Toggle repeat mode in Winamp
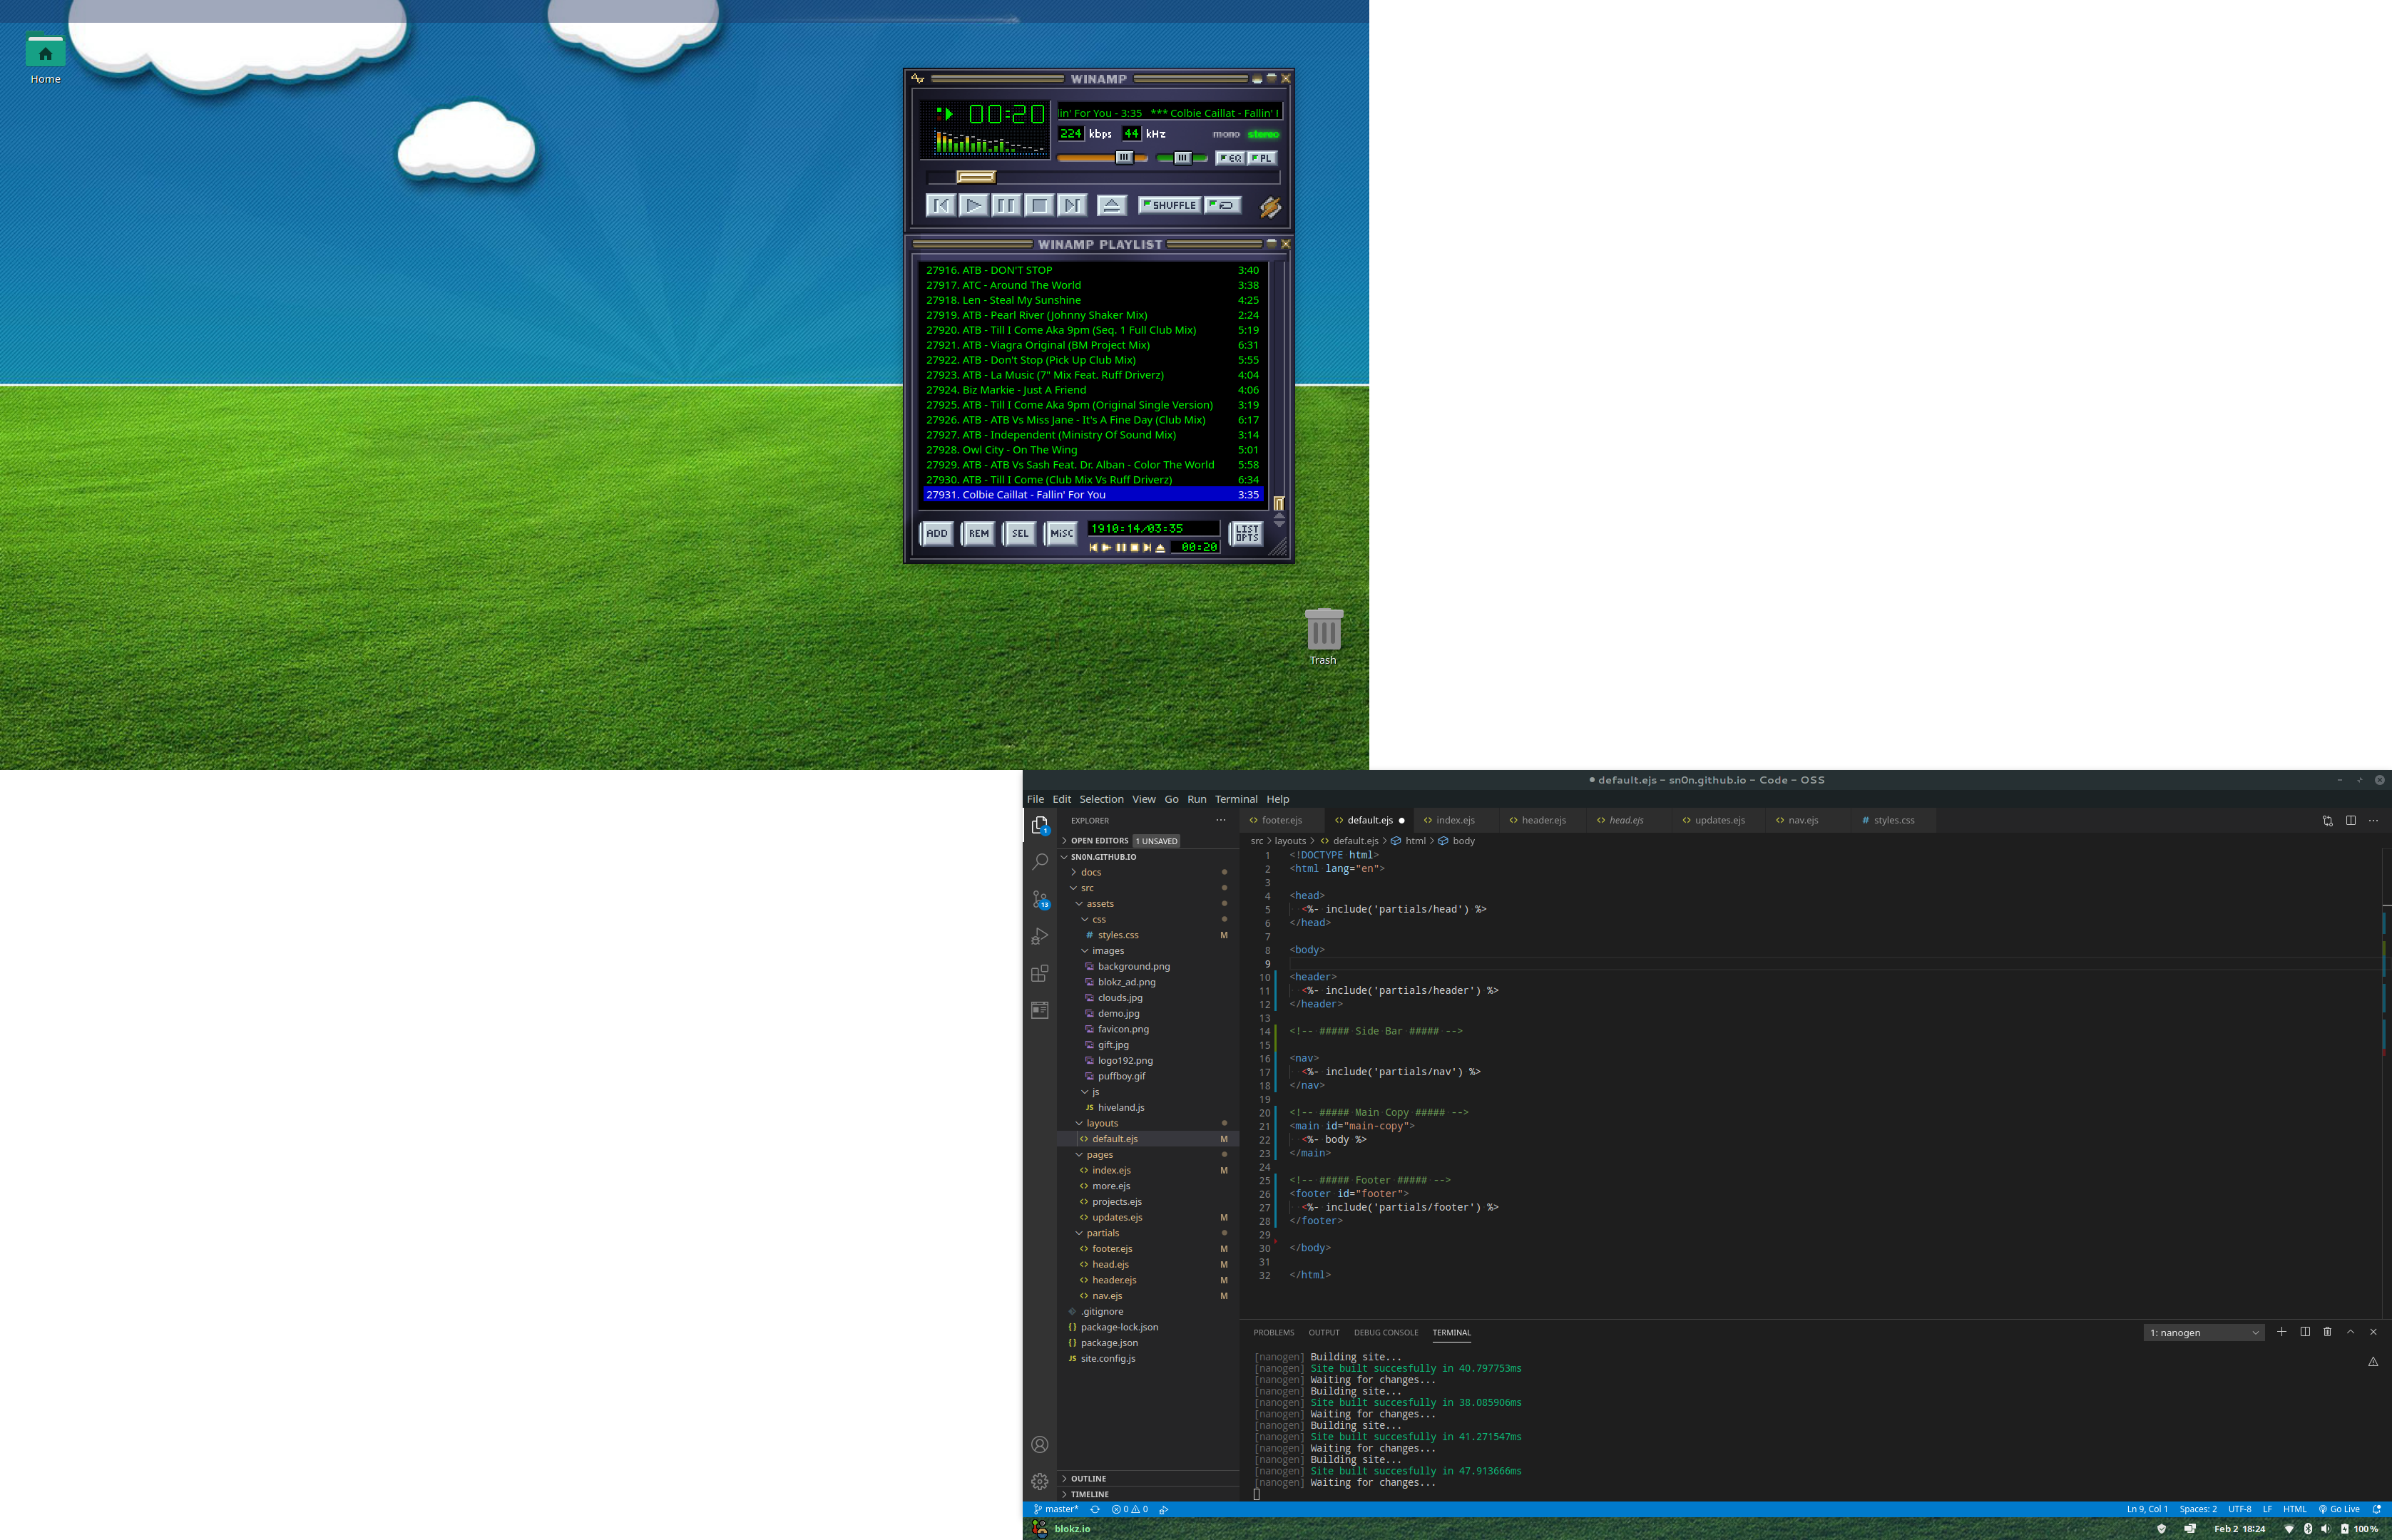This screenshot has height=1540, width=2392. [x=1223, y=205]
